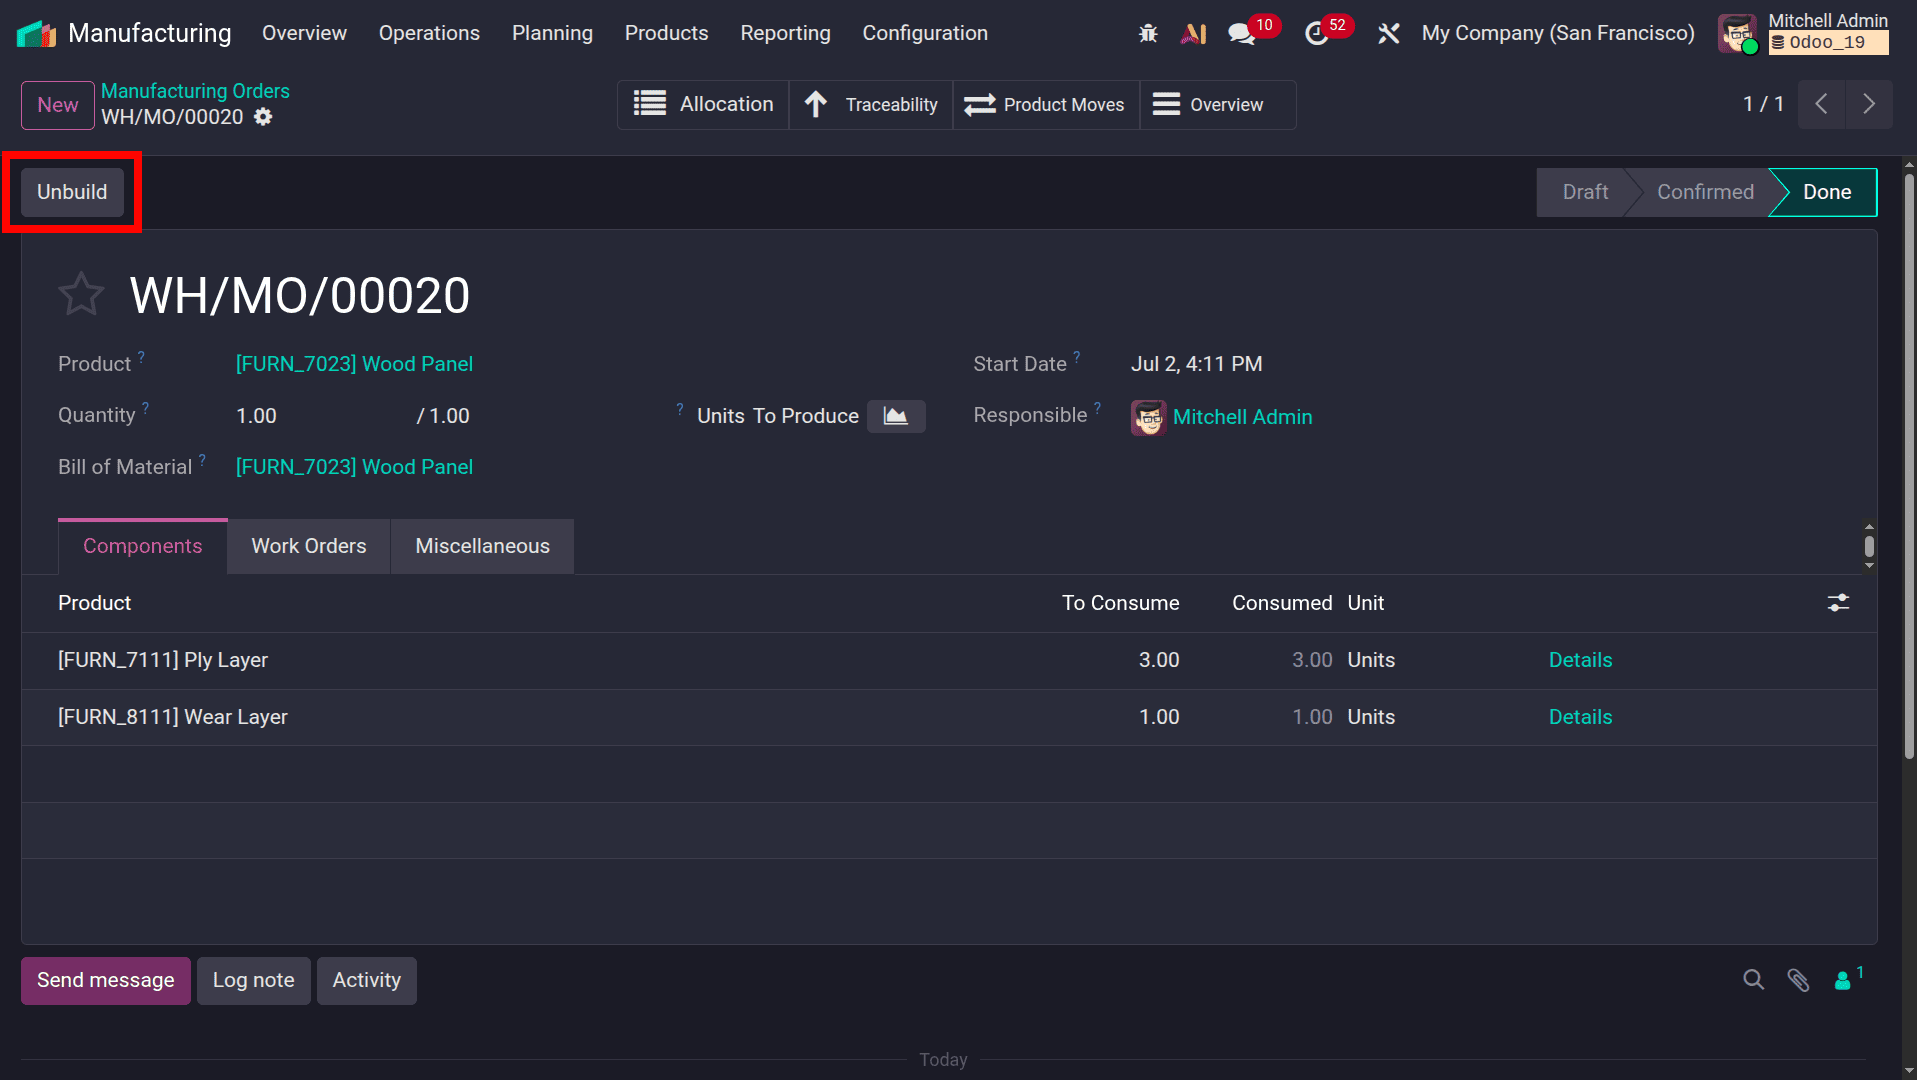
Task: Switch to the Work Orders tab
Action: point(309,546)
